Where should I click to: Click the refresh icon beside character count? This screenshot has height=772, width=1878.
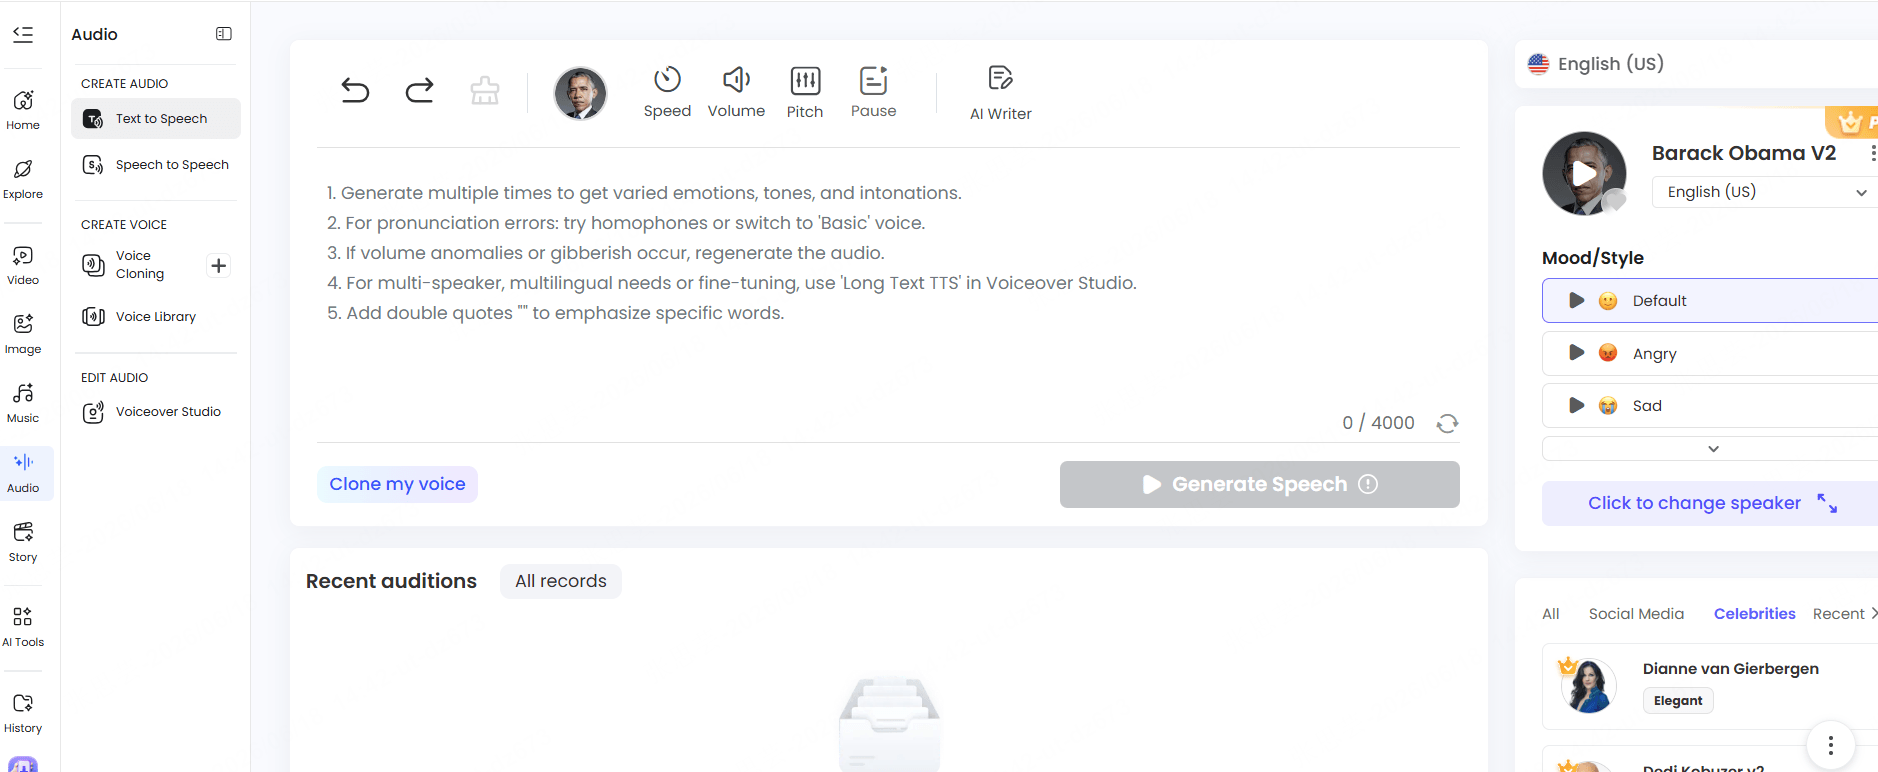1447,423
